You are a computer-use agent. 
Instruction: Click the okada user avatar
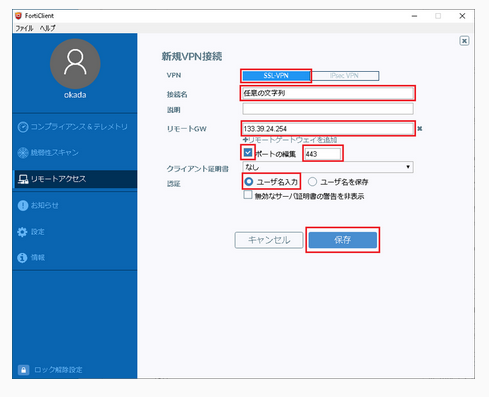[75, 63]
